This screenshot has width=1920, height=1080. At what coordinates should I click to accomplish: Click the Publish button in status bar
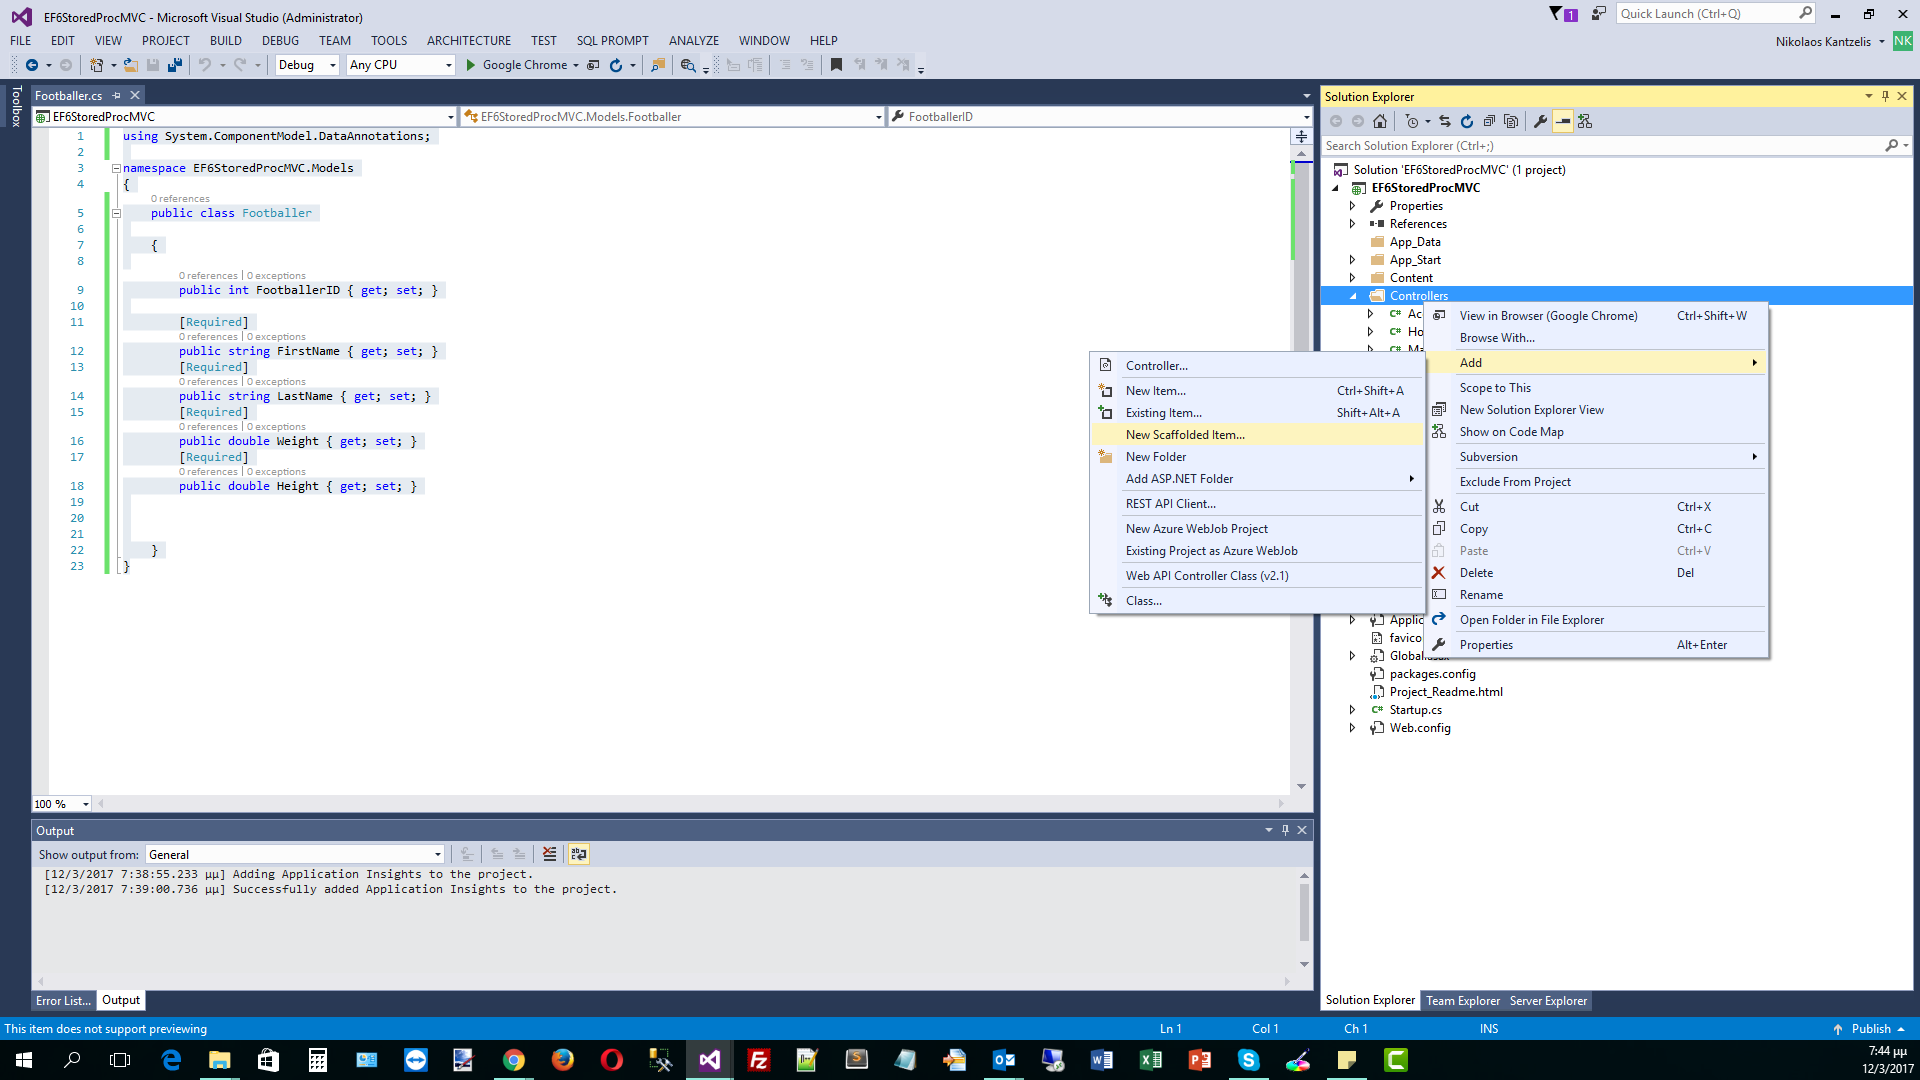pyautogui.click(x=1870, y=1029)
